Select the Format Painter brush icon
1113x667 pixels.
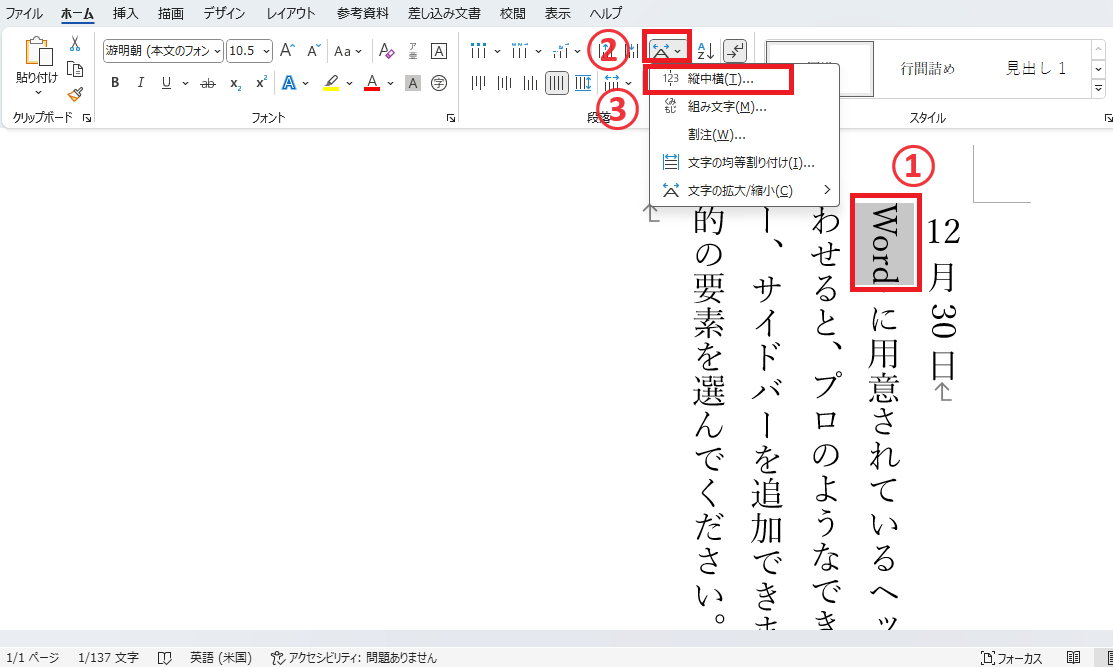(75, 93)
